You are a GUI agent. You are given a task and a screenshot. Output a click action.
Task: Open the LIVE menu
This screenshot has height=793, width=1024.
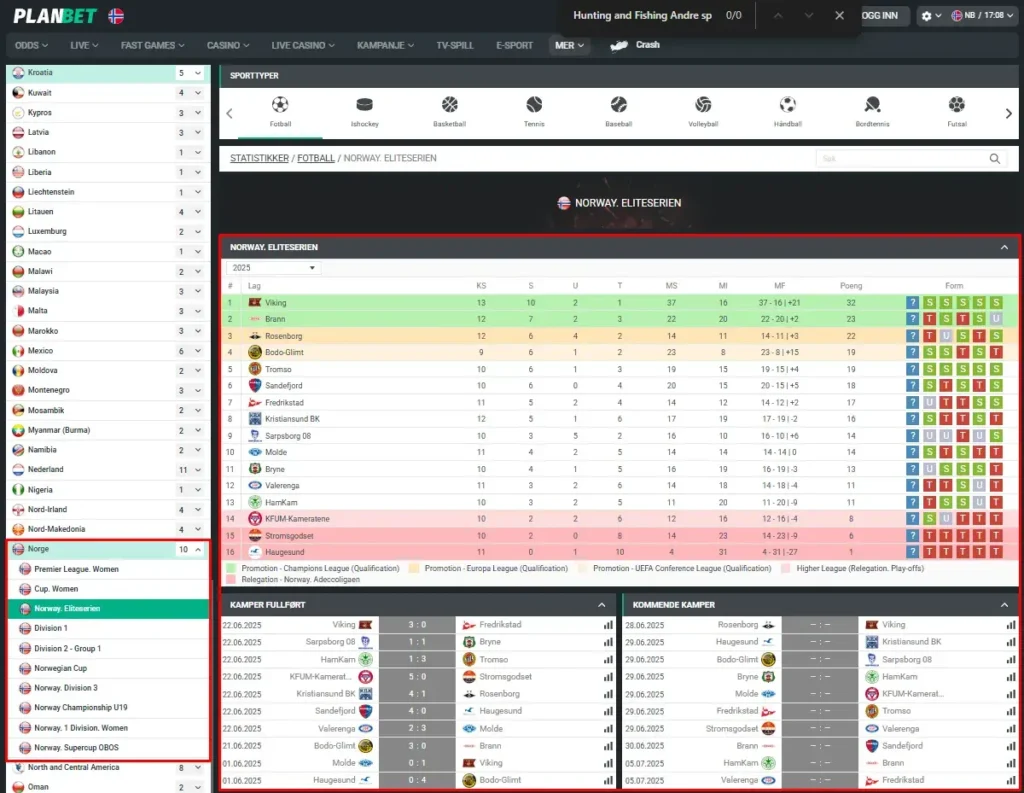point(84,45)
